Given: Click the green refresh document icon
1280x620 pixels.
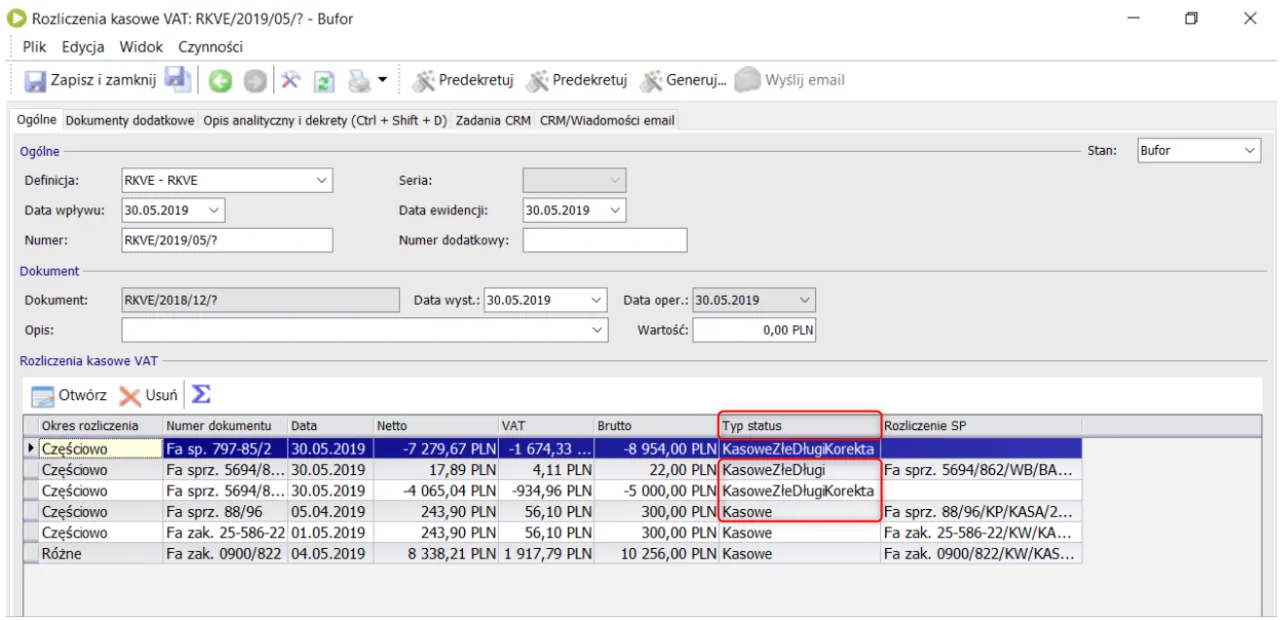Looking at the screenshot, I should point(324,81).
